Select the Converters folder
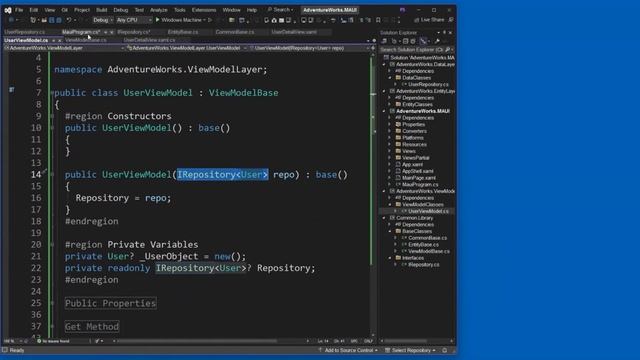This screenshot has width=640, height=360. pos(414,131)
